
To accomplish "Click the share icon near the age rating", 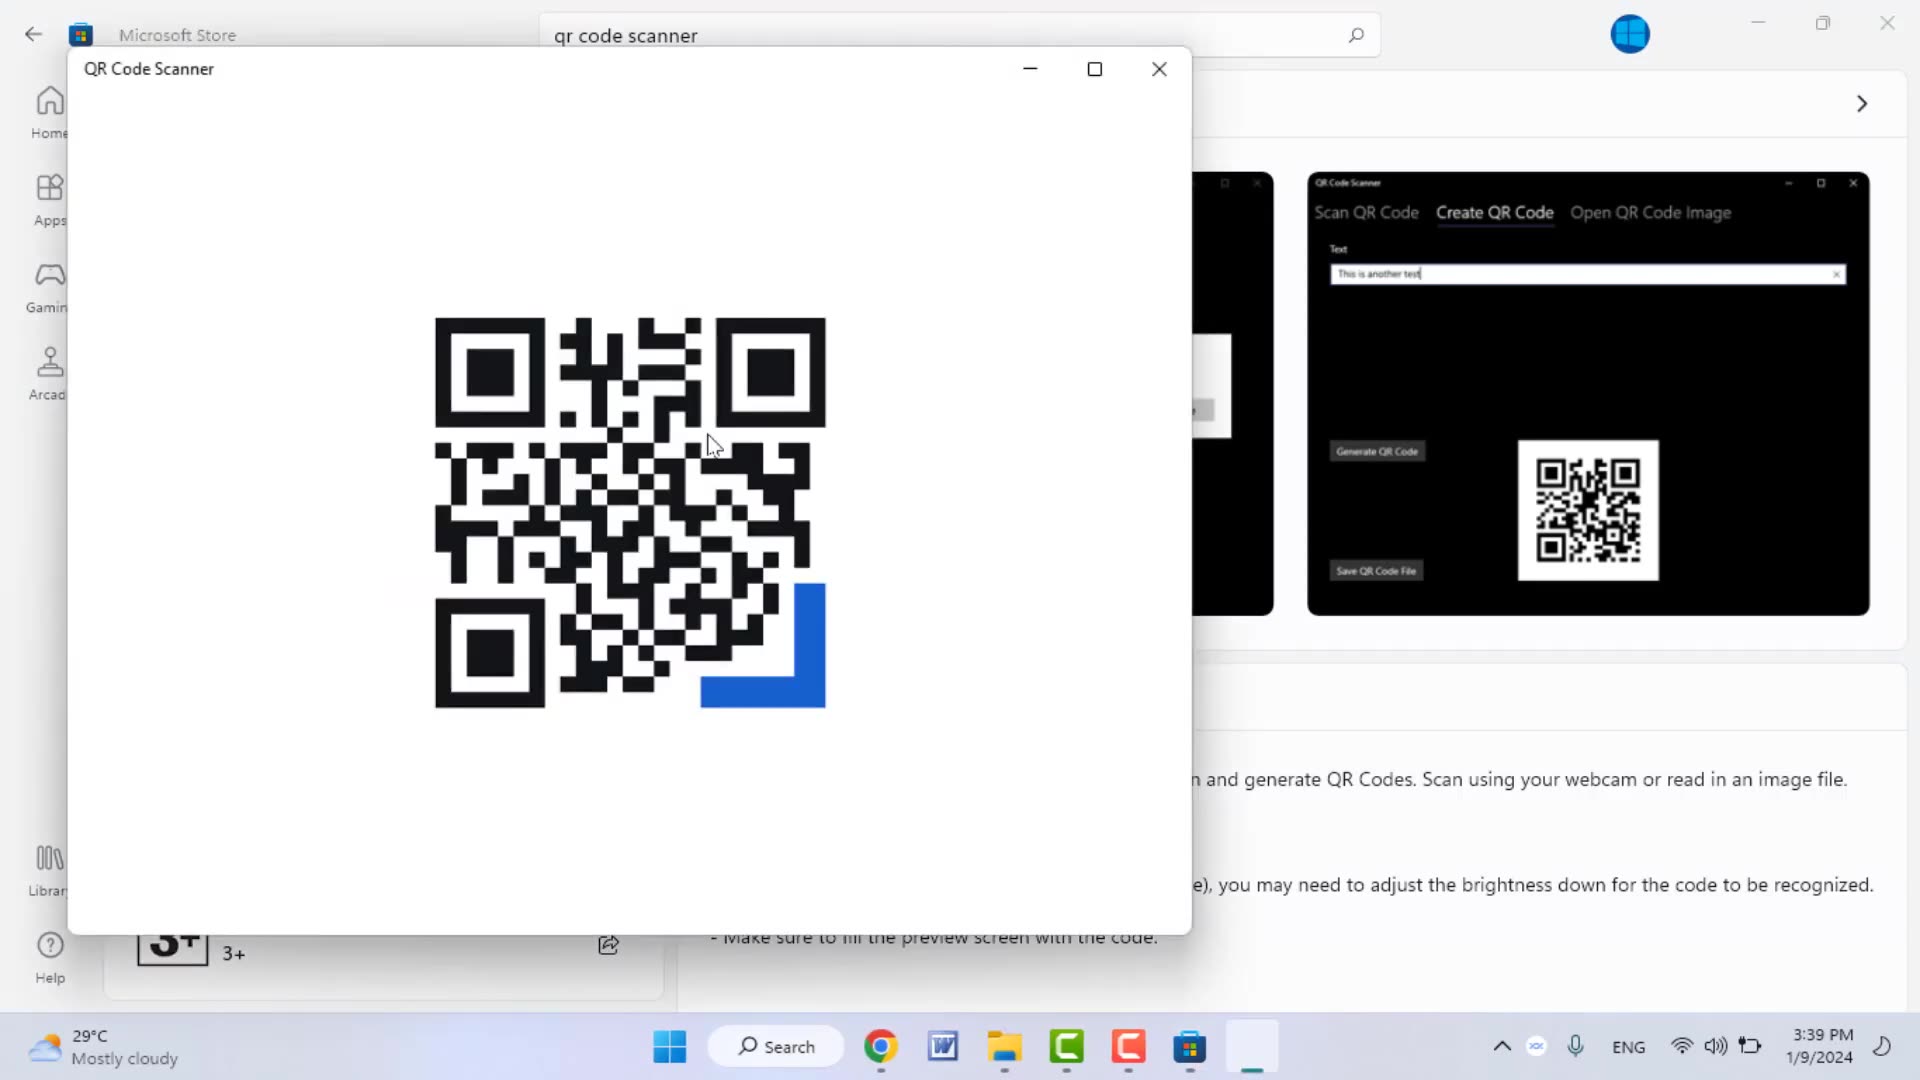I will (x=608, y=945).
